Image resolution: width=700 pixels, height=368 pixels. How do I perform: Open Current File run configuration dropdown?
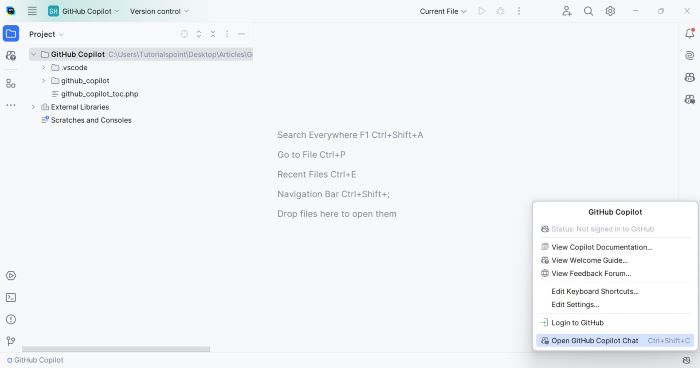443,11
